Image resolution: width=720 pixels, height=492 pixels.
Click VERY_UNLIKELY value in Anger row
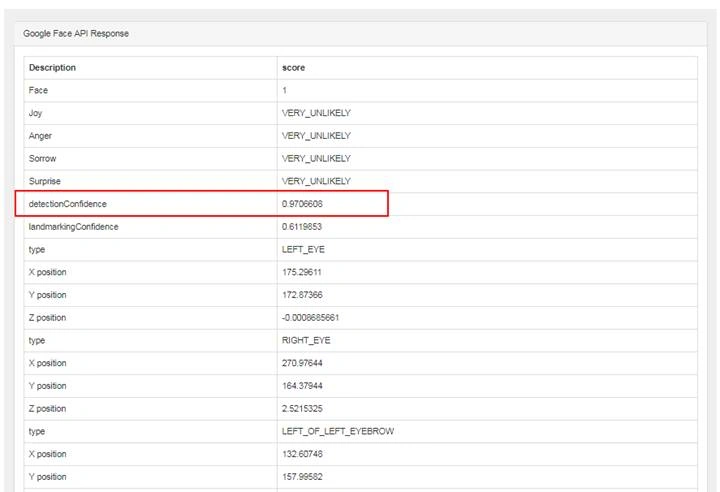[316, 136]
